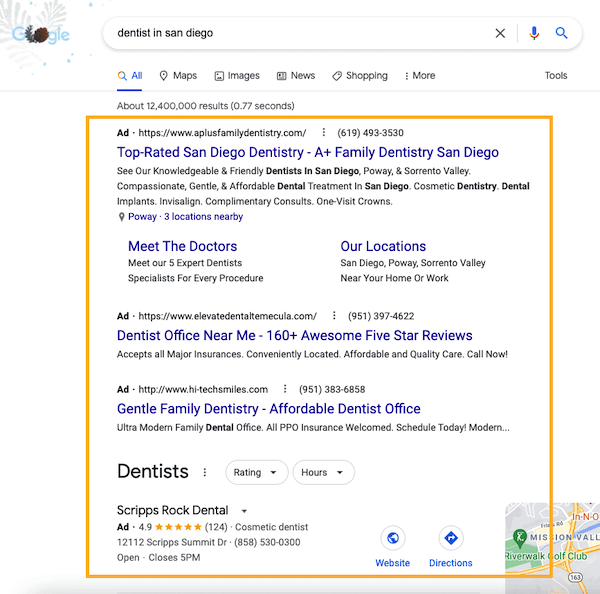Click the Directions arrow icon for Scripps Rock Dental
Image resolution: width=600 pixels, height=594 pixels.
(451, 538)
